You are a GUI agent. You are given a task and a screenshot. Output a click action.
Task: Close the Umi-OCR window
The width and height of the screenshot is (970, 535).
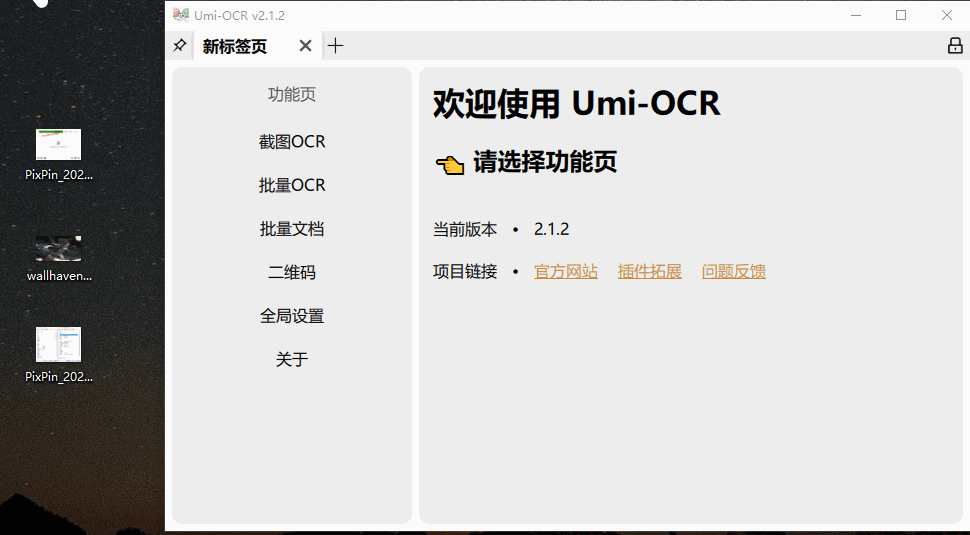(946, 15)
